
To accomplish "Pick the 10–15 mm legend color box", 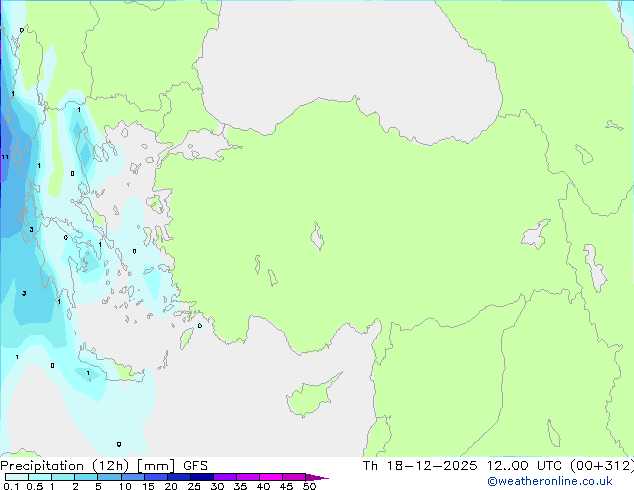I will (x=132, y=477).
